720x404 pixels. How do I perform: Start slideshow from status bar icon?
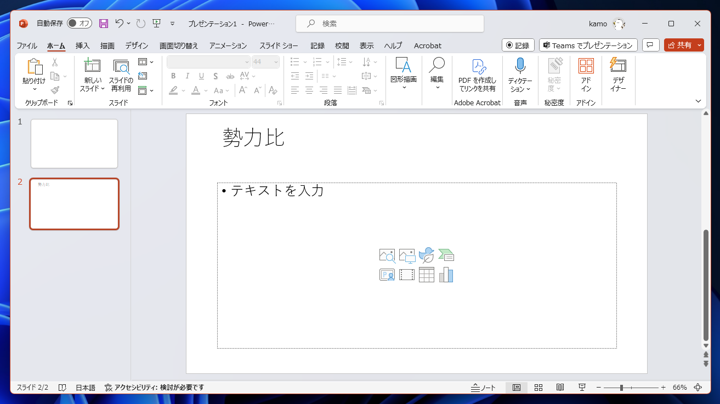click(582, 388)
